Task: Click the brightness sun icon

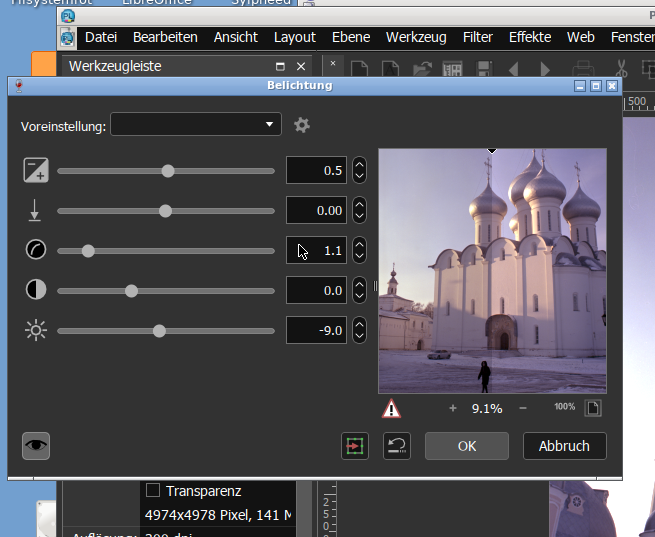Action: pos(36,330)
